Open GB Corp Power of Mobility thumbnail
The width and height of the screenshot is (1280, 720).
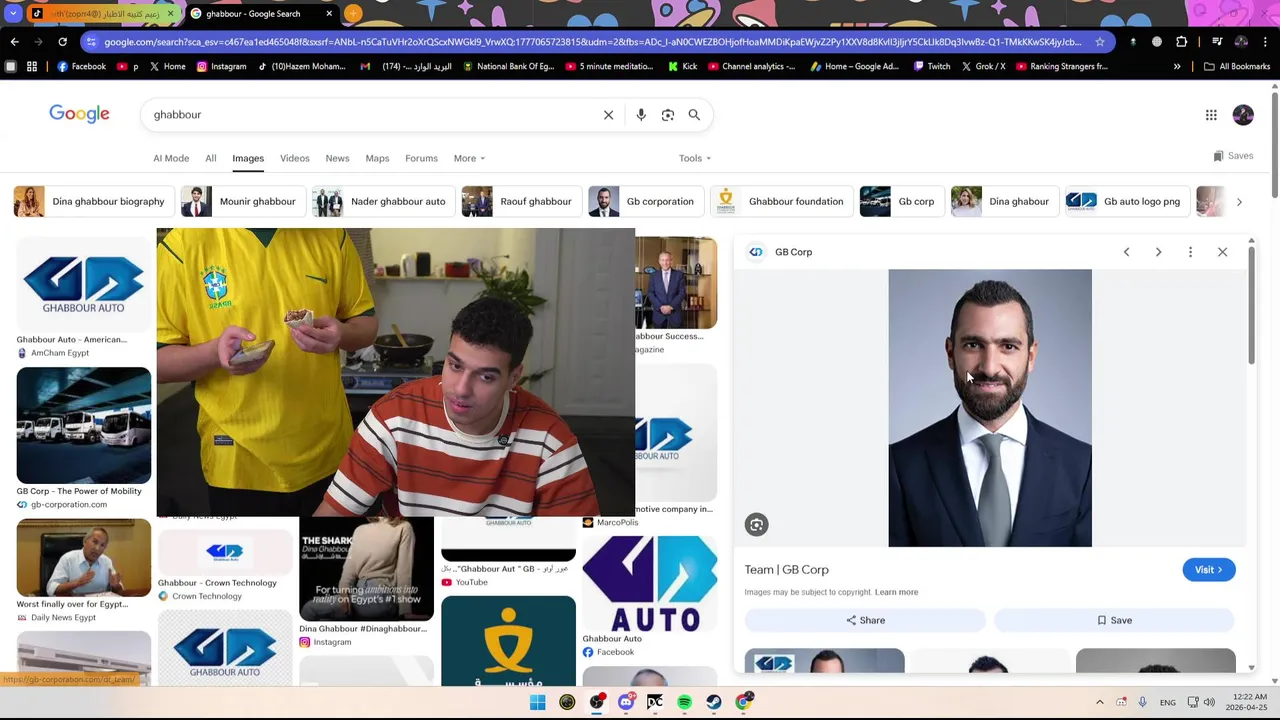point(83,426)
